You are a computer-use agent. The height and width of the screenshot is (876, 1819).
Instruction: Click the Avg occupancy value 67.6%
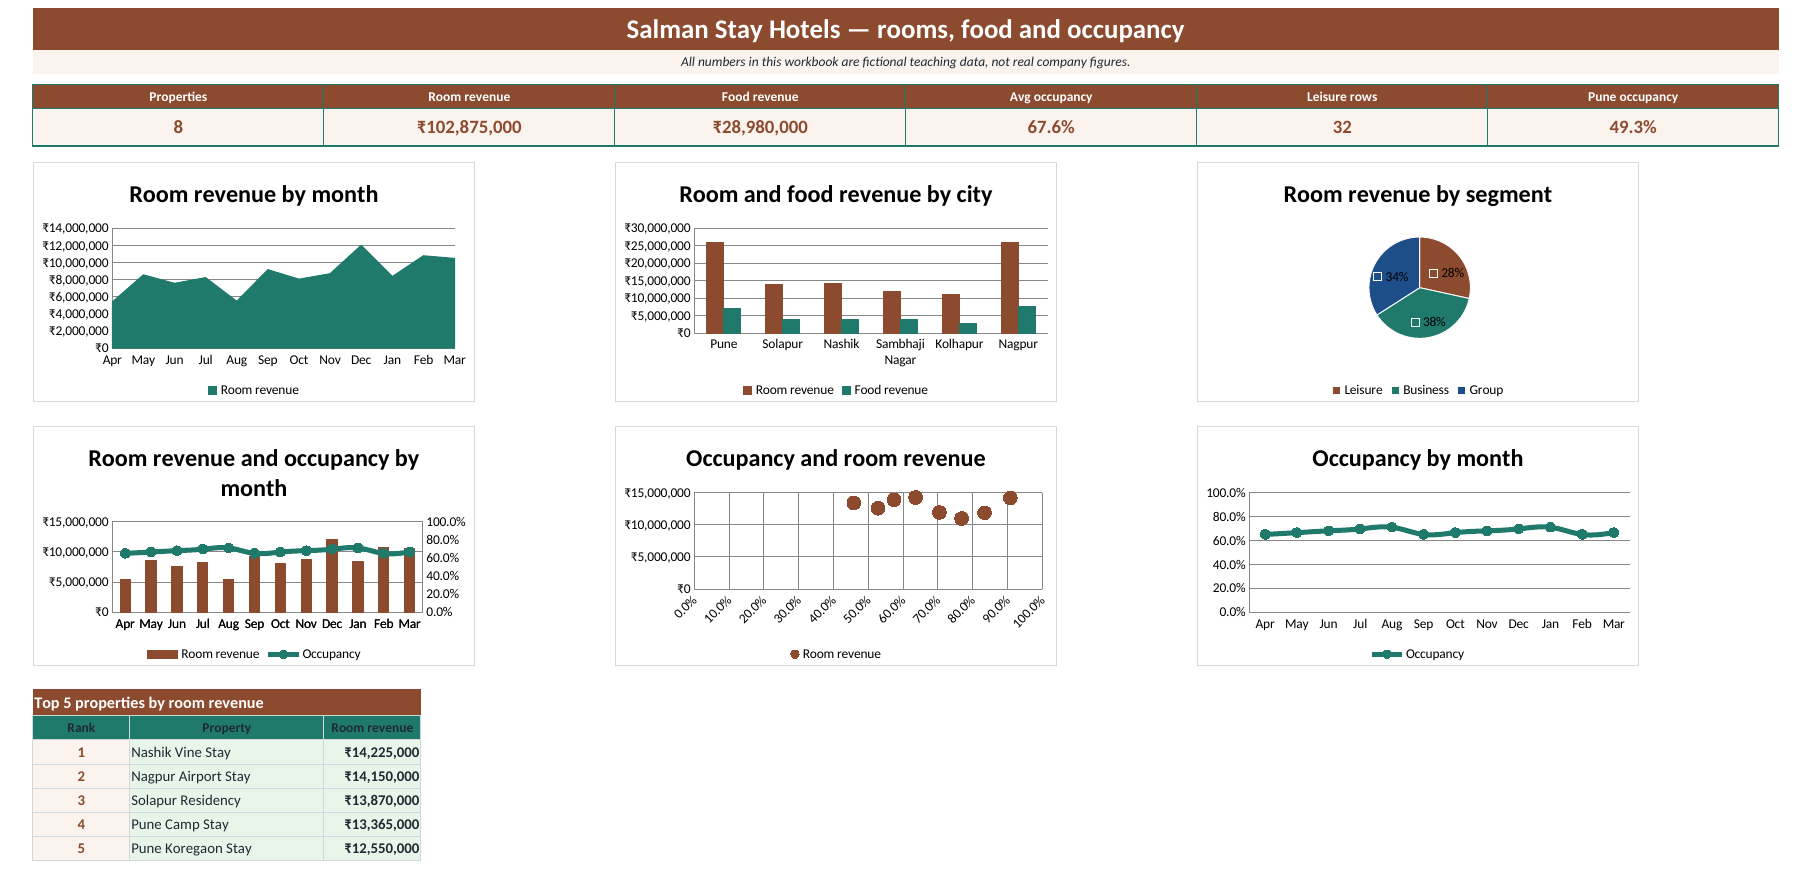(1051, 127)
